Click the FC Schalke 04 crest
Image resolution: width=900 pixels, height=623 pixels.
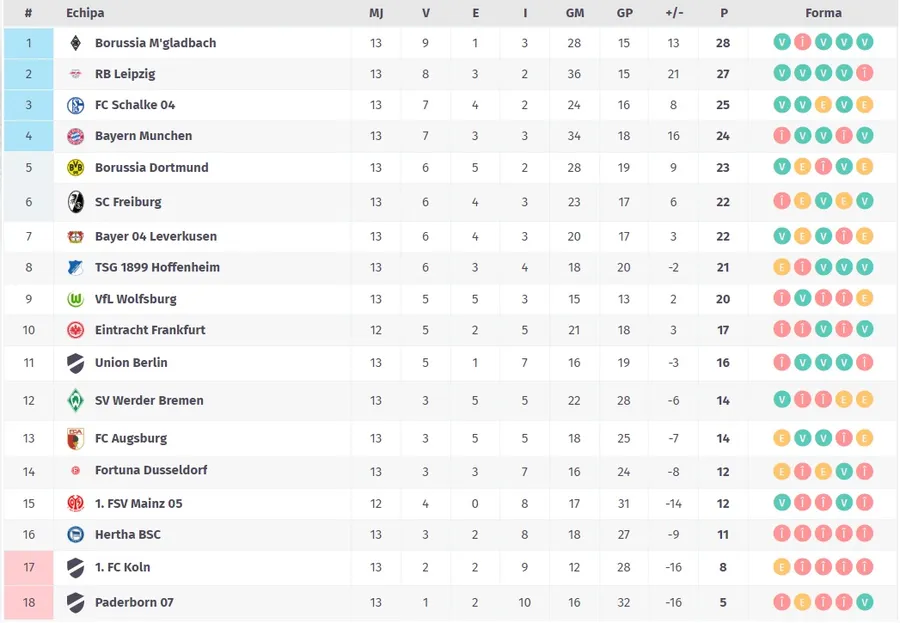[75, 105]
